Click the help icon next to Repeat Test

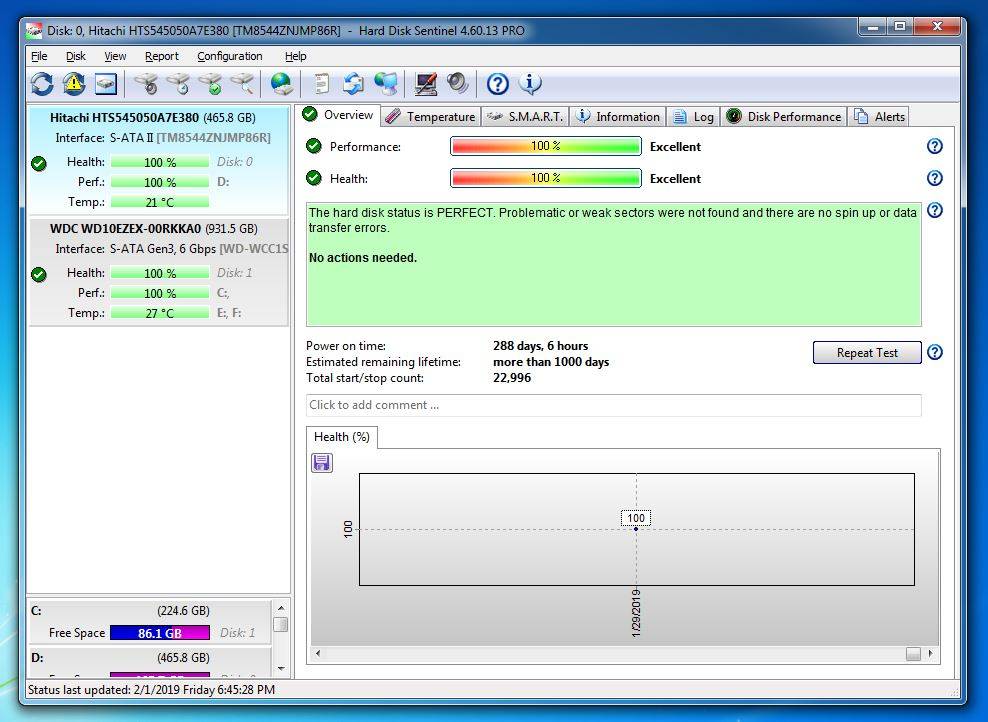tap(935, 352)
